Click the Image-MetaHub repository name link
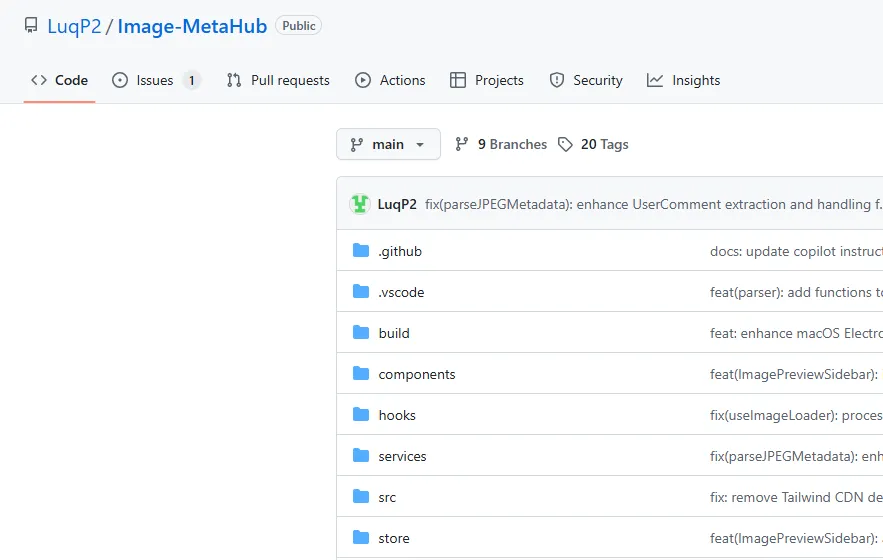883x560 pixels. [192, 26]
